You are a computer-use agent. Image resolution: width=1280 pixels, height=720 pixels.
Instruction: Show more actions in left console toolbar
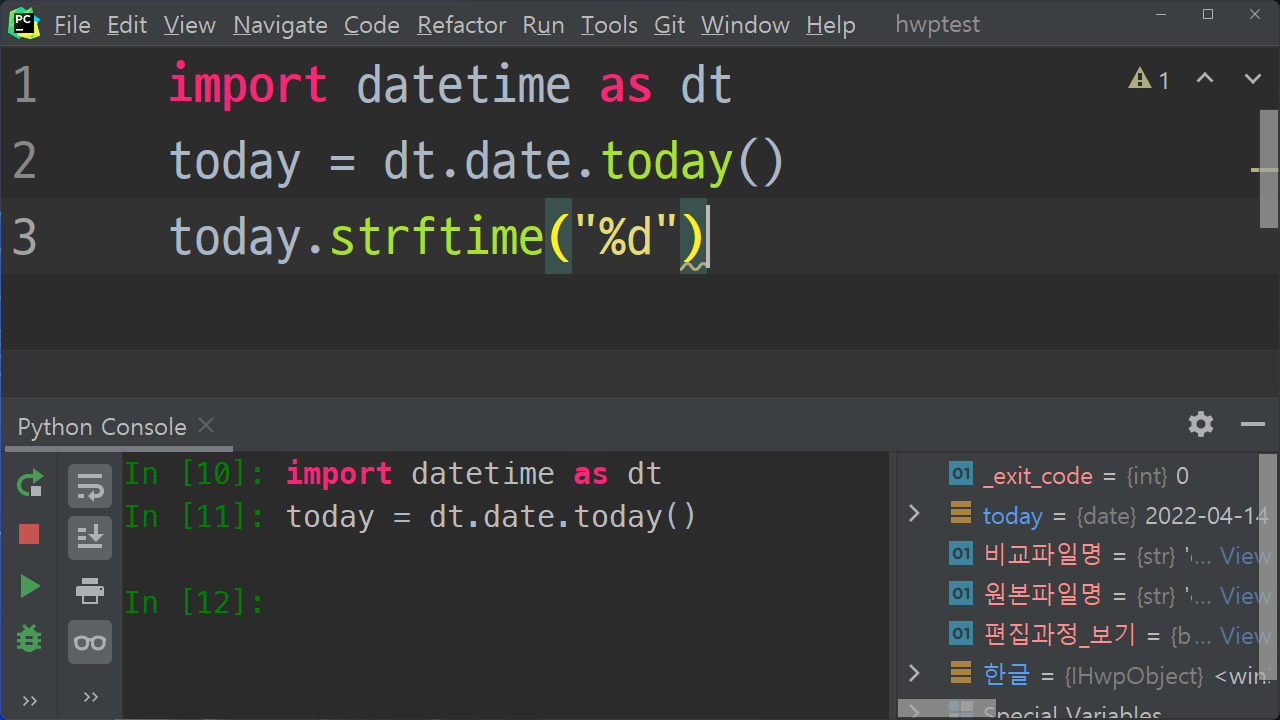click(x=29, y=699)
